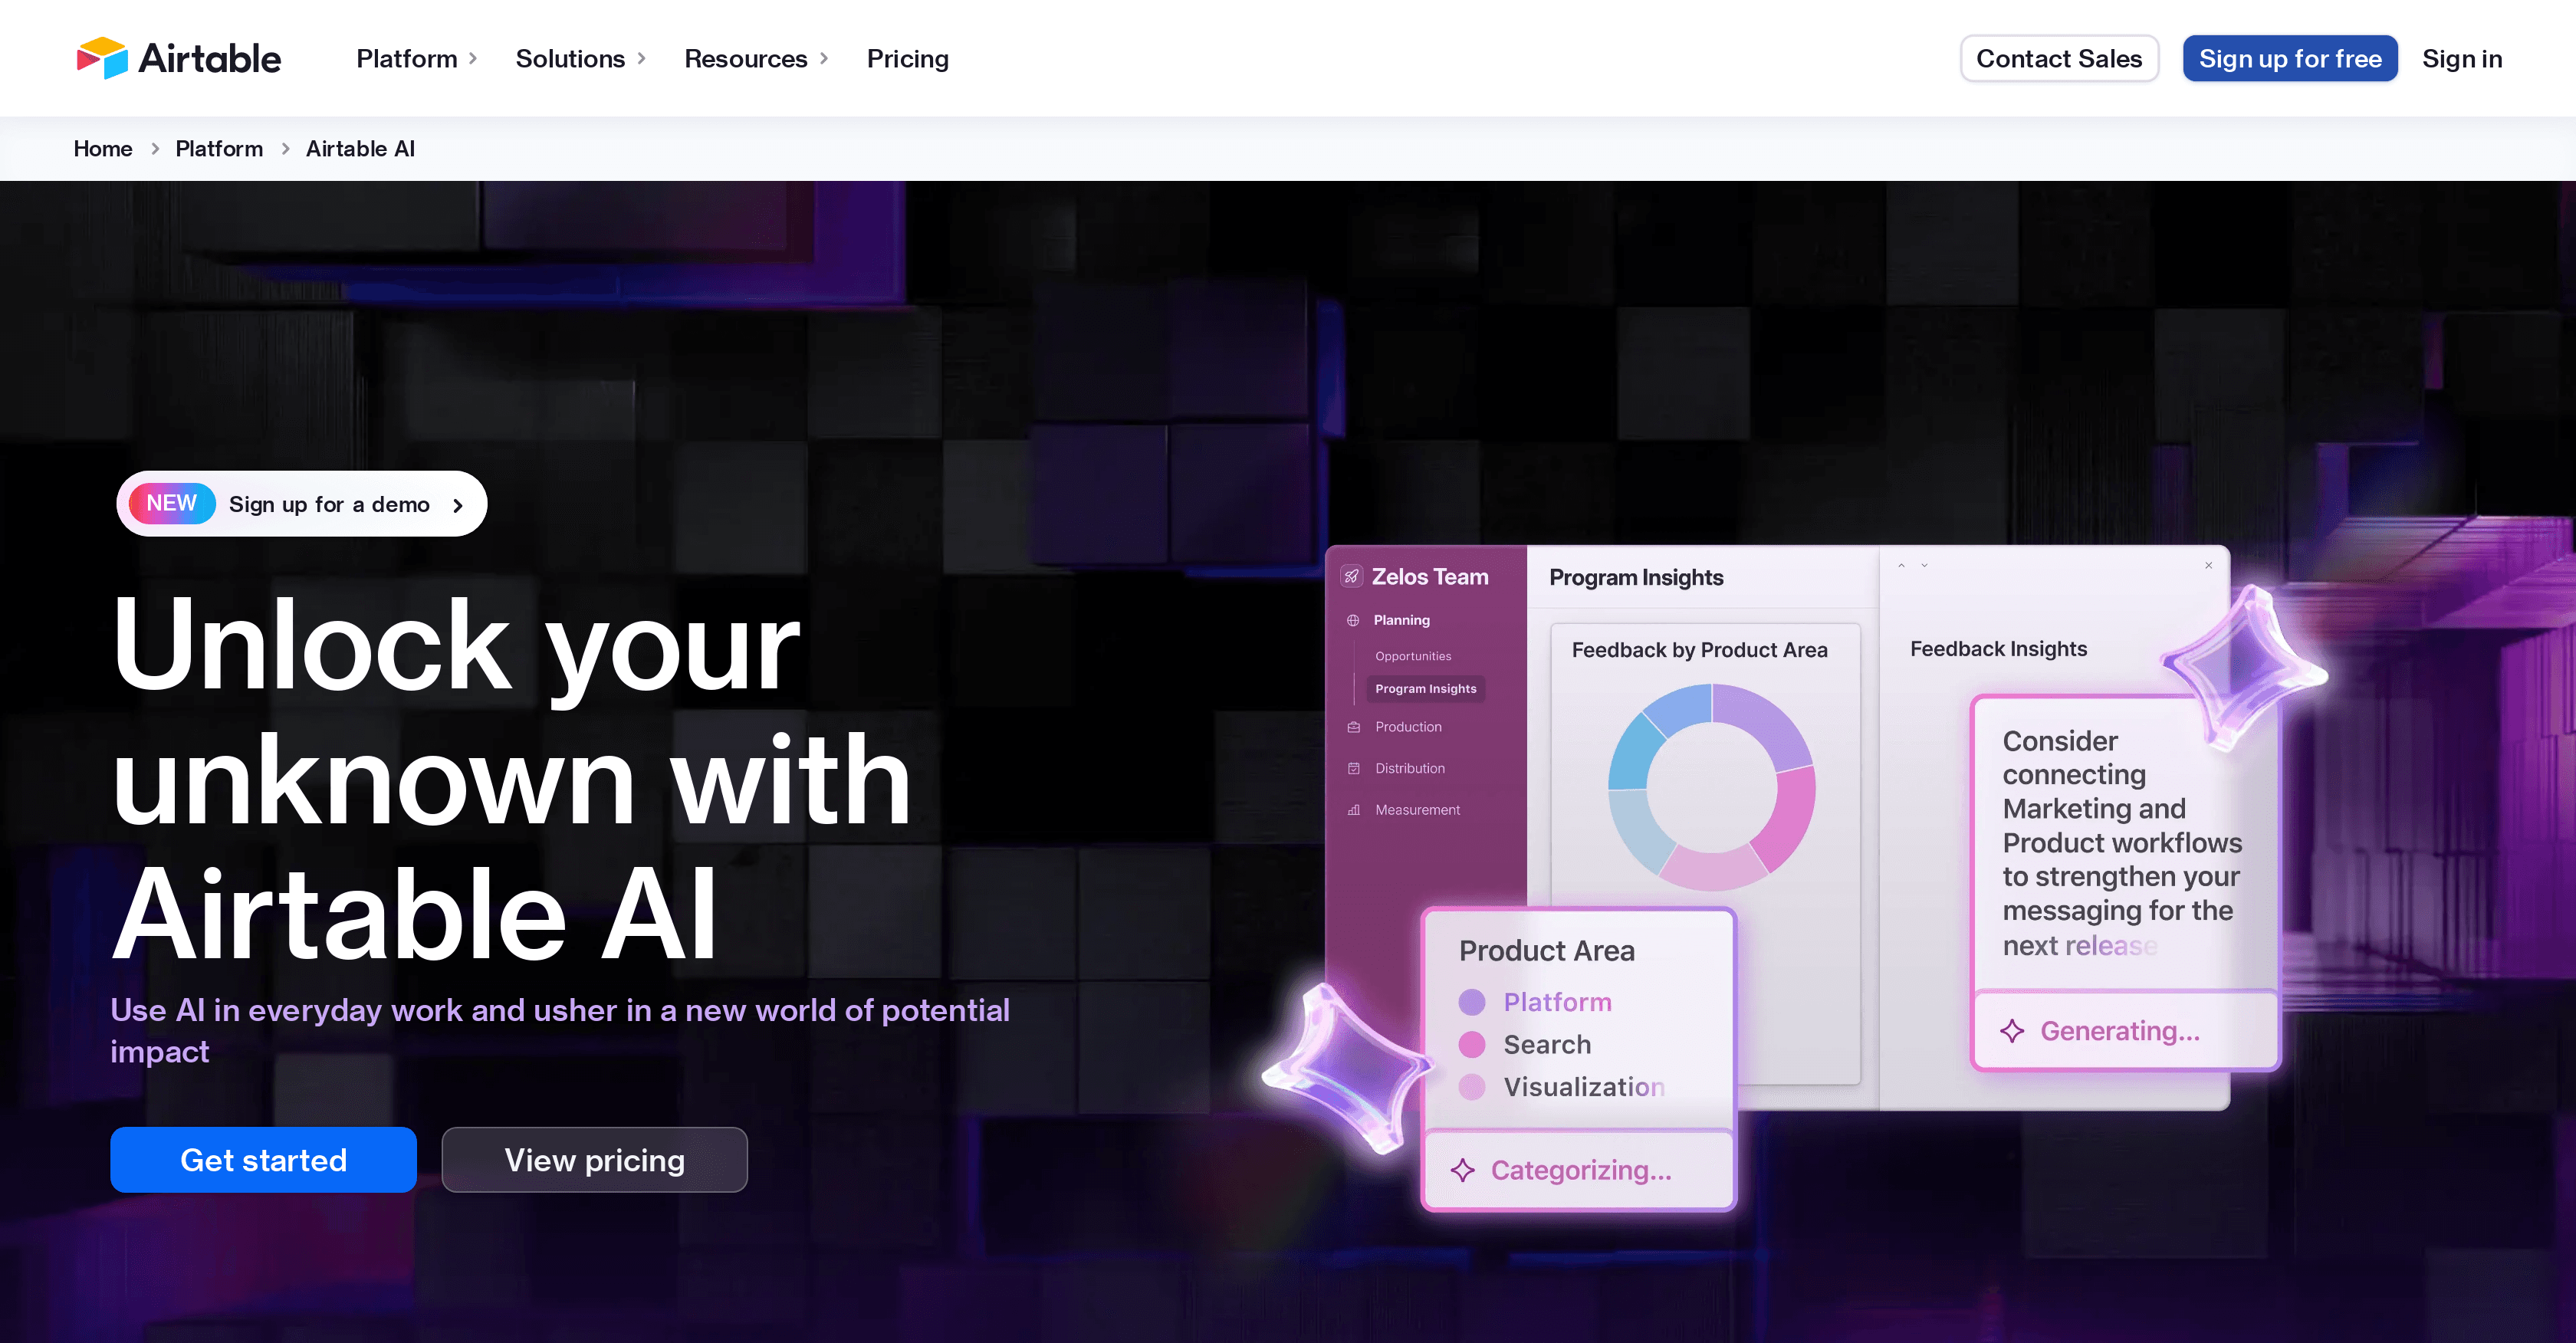Select the Zelos Team rocket icon
Screen dimensions: 2576x1343
[1353, 576]
